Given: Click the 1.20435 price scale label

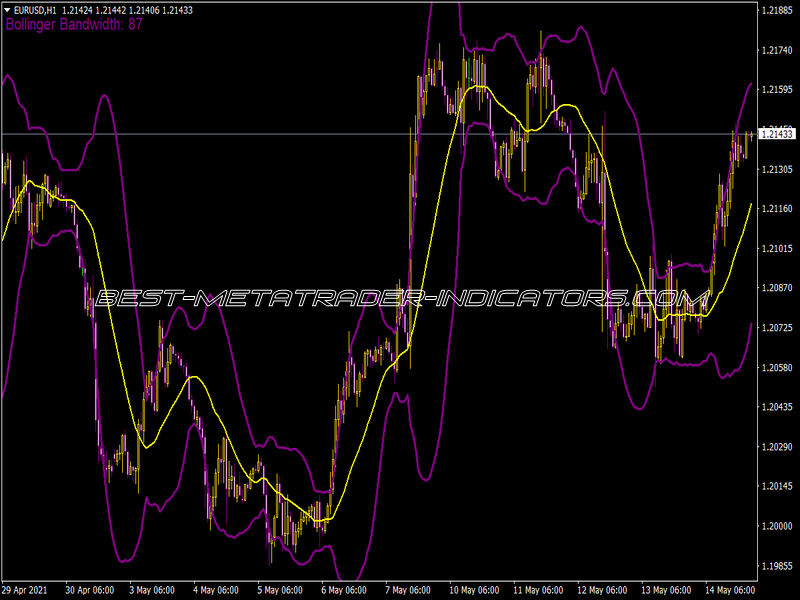Looking at the screenshot, I should point(777,407).
